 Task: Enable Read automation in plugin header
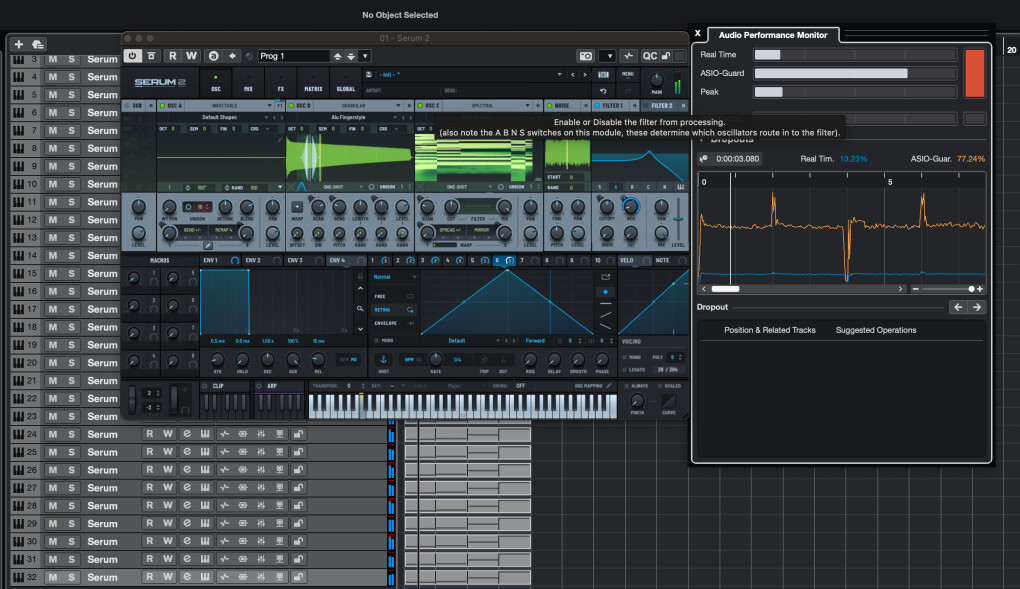point(172,56)
